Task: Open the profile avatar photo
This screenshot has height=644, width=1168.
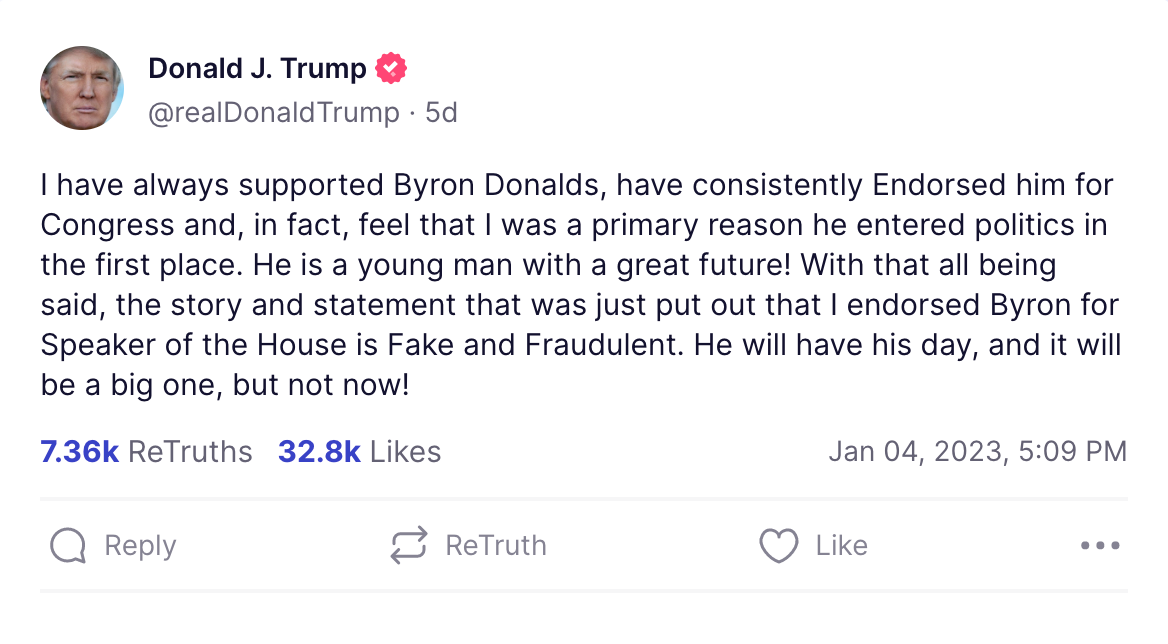Action: tap(82, 88)
